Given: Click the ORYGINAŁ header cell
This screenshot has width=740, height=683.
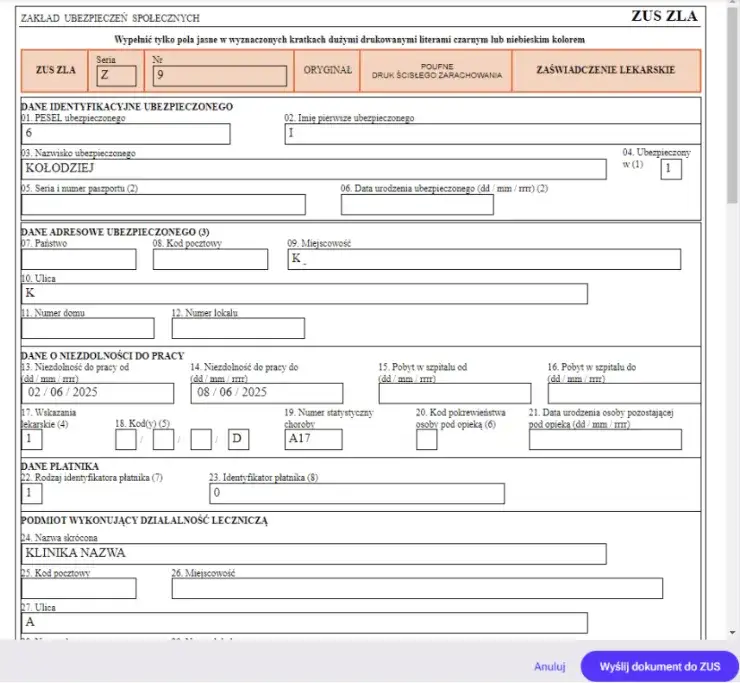Looking at the screenshot, I should tap(327, 71).
